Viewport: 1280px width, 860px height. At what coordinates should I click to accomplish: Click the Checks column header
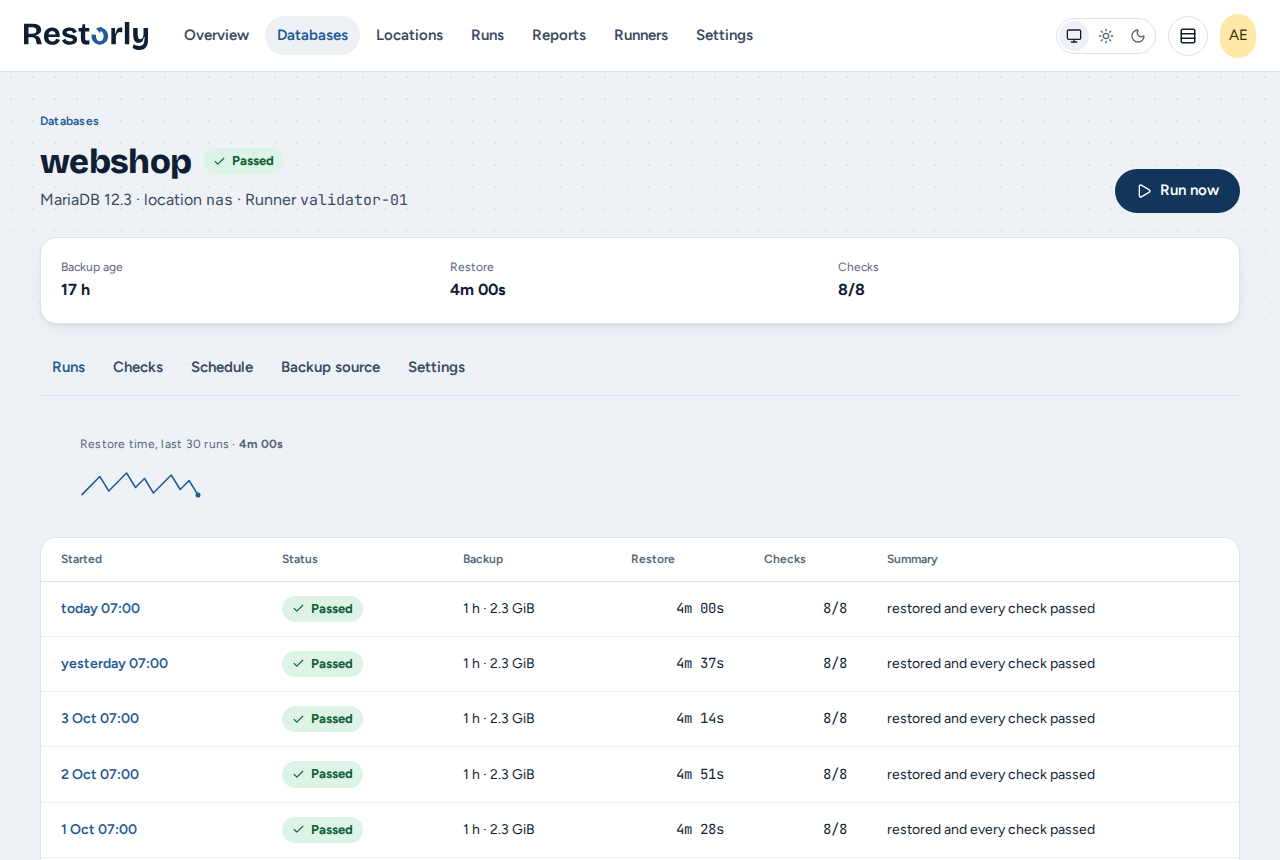click(785, 559)
